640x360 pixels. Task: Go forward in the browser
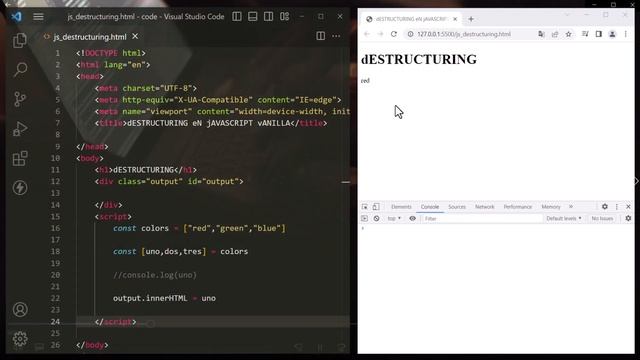pos(380,34)
